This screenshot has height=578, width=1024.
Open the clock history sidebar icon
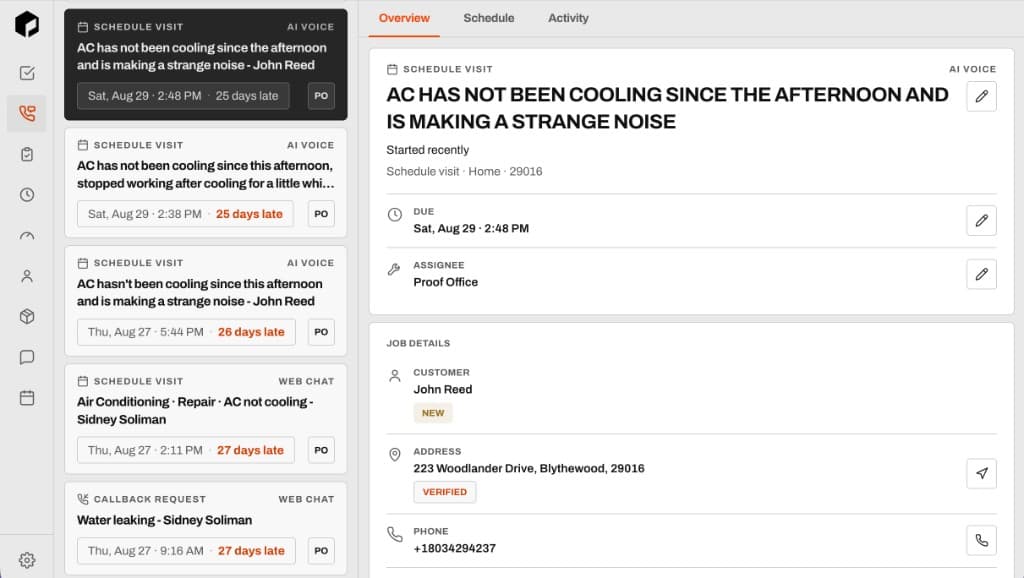coord(27,195)
